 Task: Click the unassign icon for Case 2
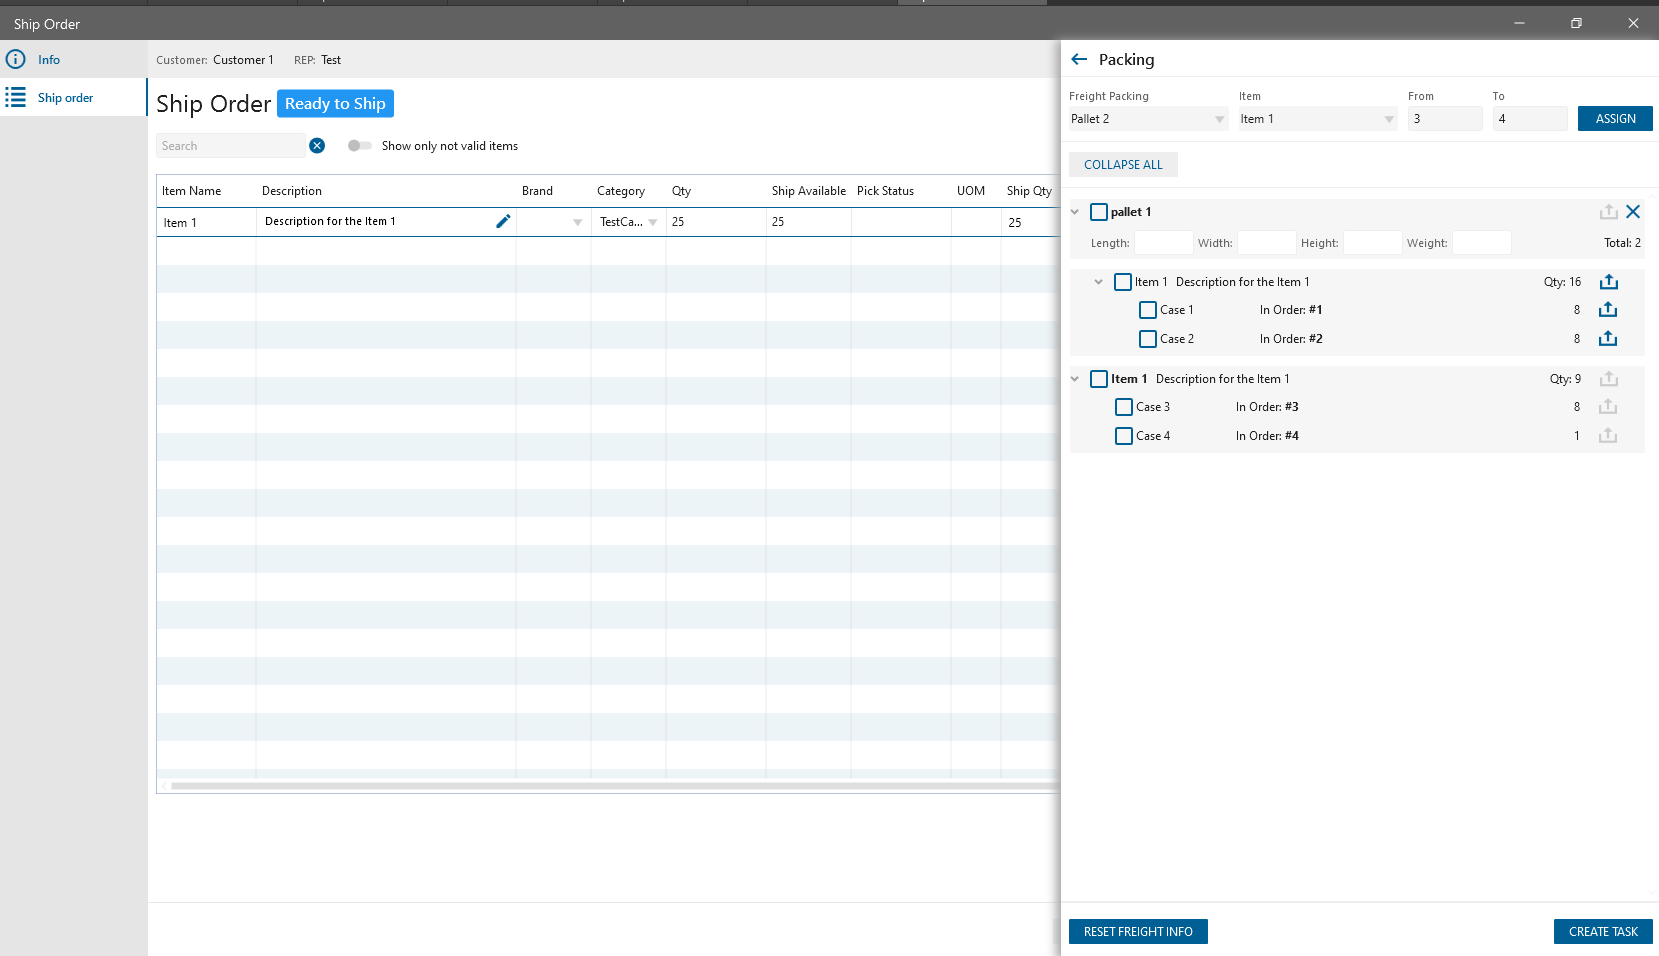(x=1608, y=339)
